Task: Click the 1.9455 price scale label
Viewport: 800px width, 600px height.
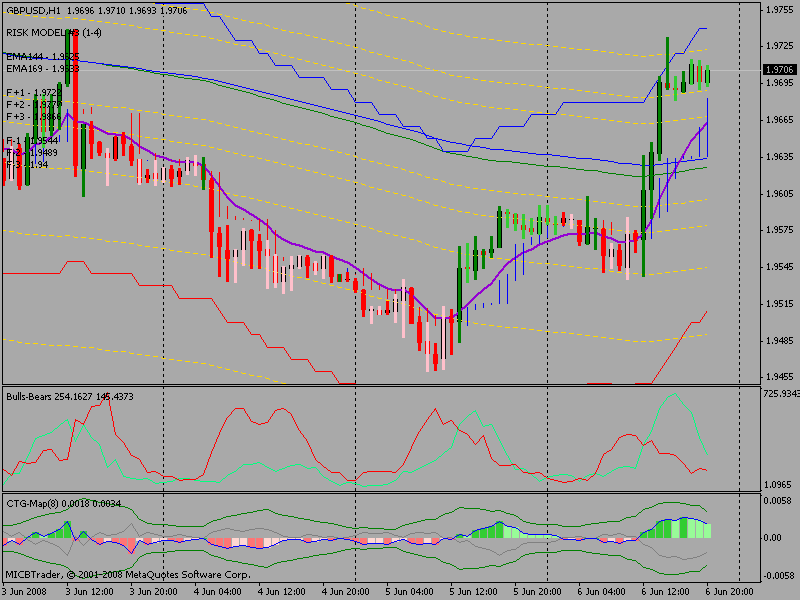Action: click(x=779, y=377)
